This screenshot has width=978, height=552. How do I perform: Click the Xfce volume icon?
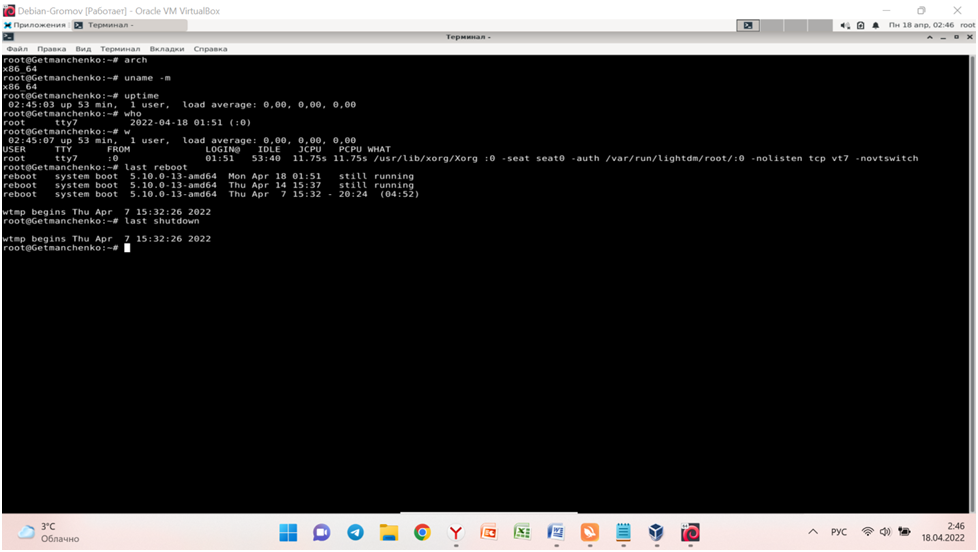(845, 26)
